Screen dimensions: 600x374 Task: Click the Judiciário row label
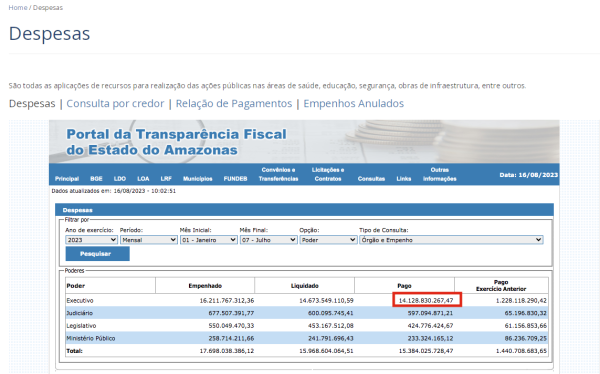click(79, 313)
